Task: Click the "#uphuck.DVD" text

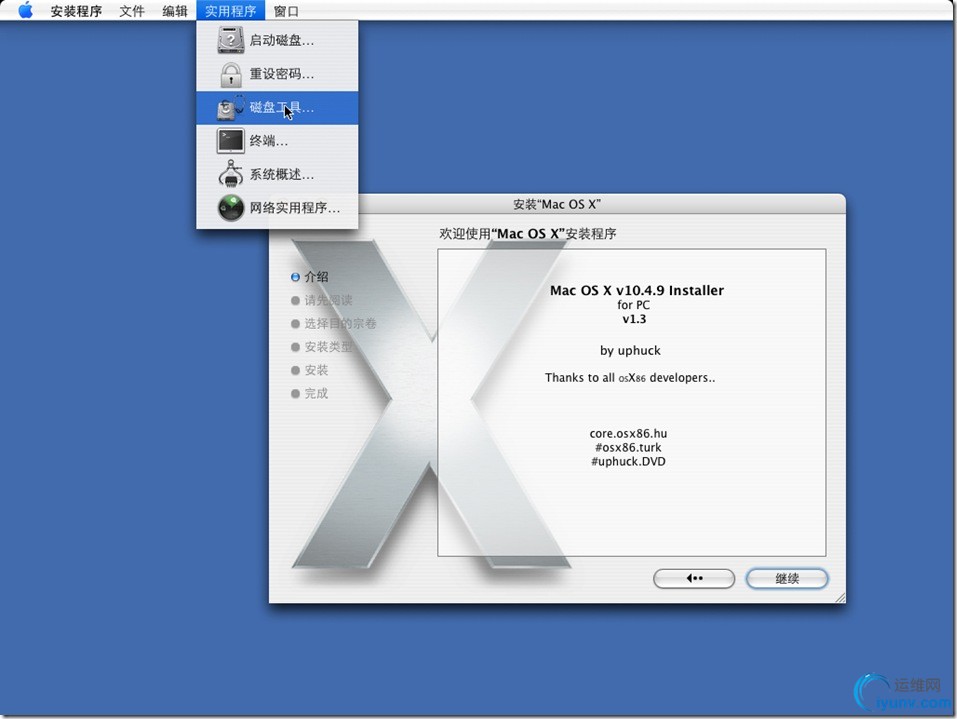Action: (x=628, y=461)
